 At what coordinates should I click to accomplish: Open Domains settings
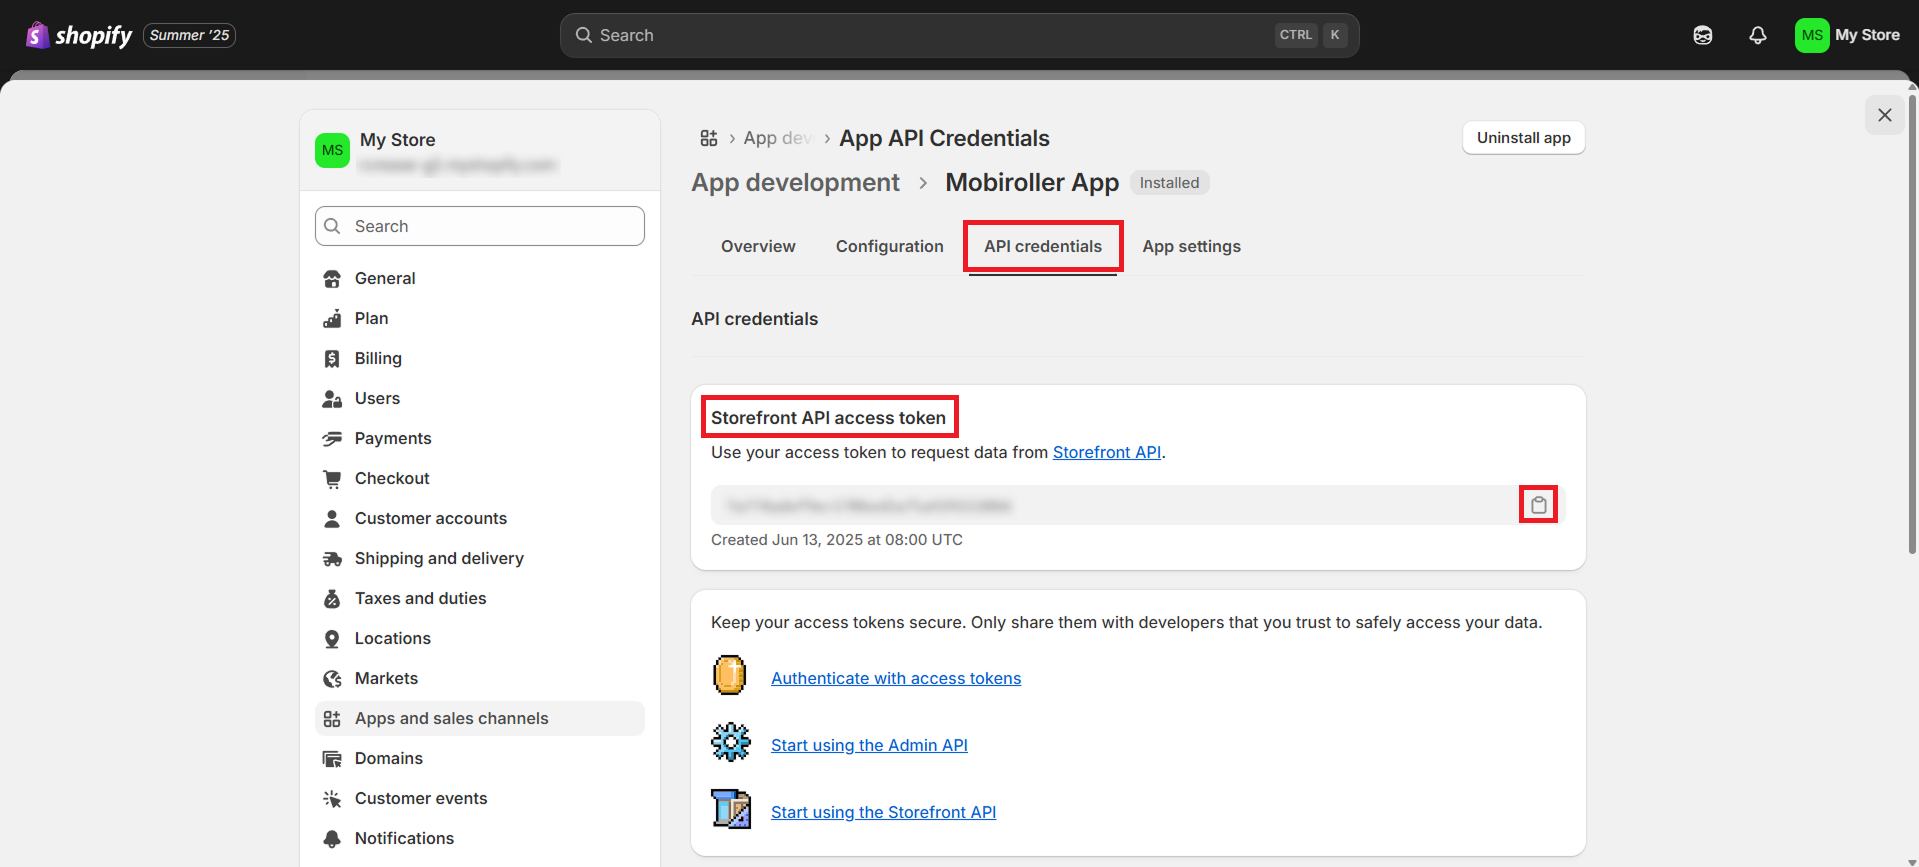click(480, 758)
